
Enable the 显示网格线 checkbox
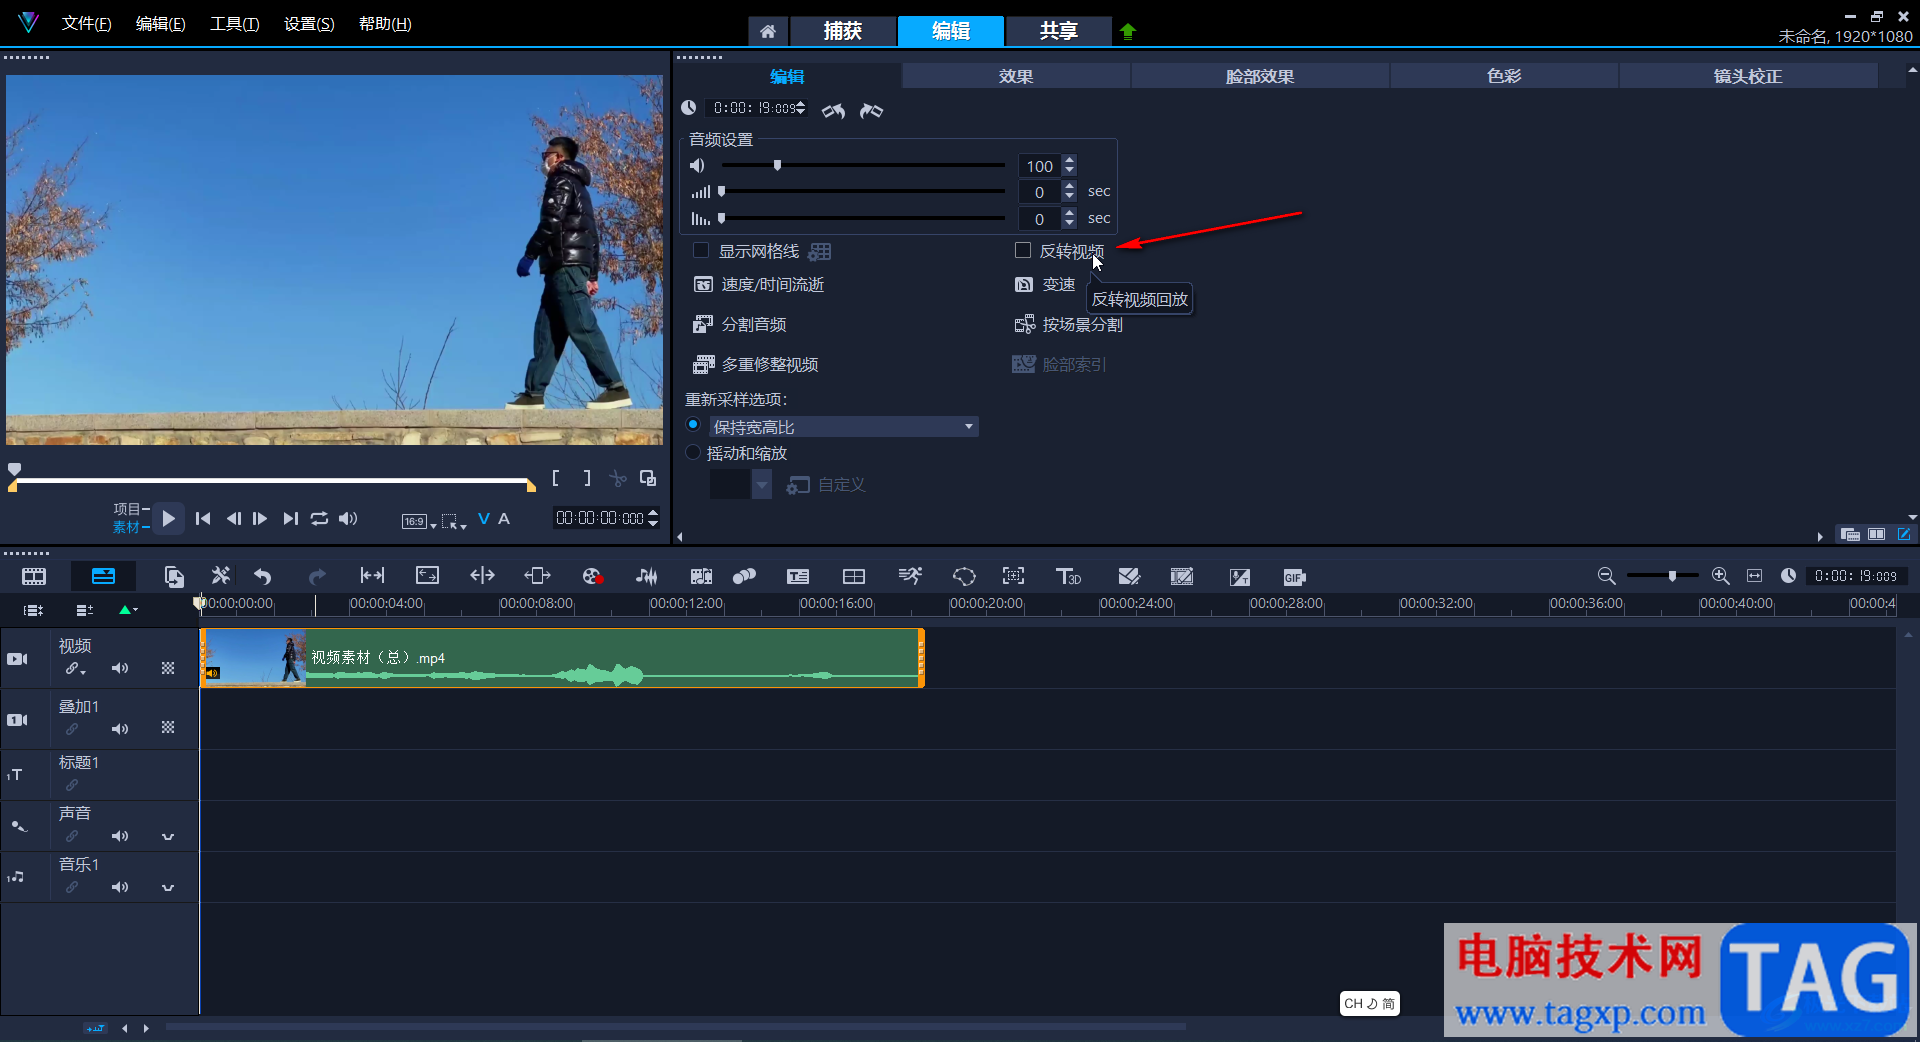coord(701,250)
